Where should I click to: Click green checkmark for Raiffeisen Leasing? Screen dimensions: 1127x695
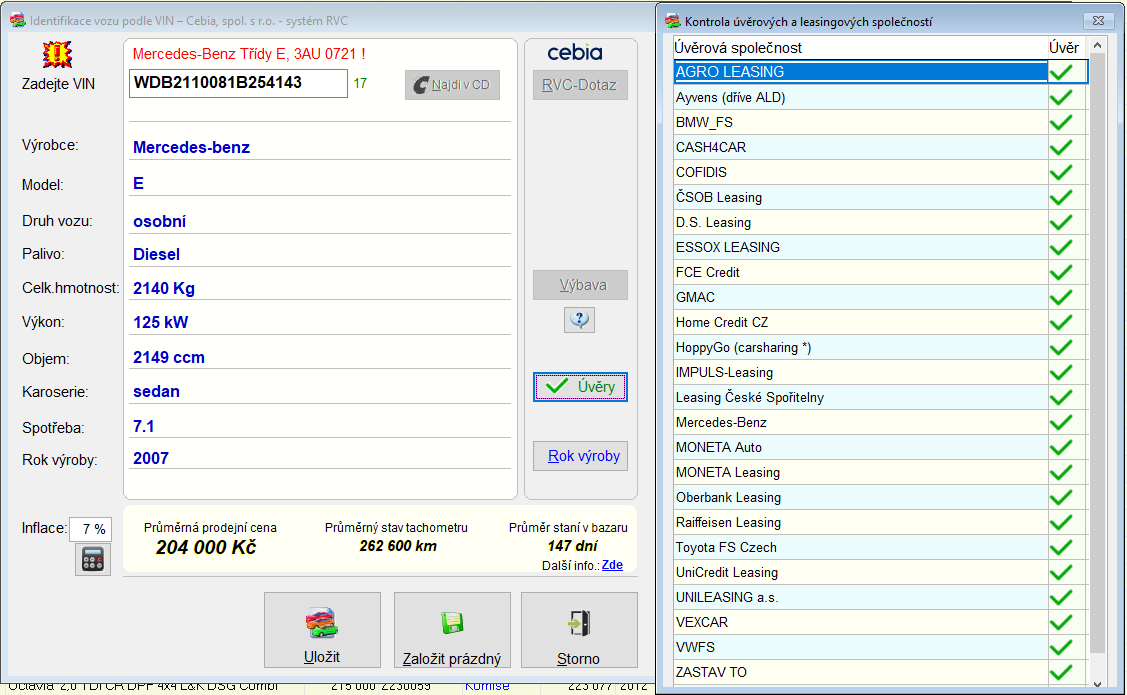pos(1061,523)
